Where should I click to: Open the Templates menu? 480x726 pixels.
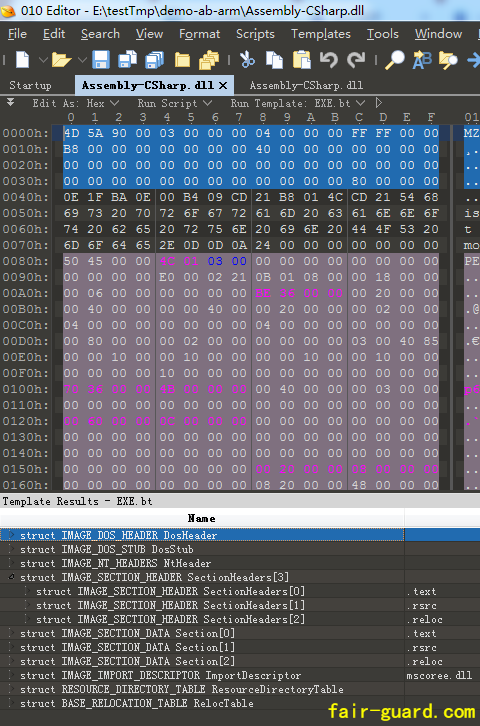tap(321, 34)
